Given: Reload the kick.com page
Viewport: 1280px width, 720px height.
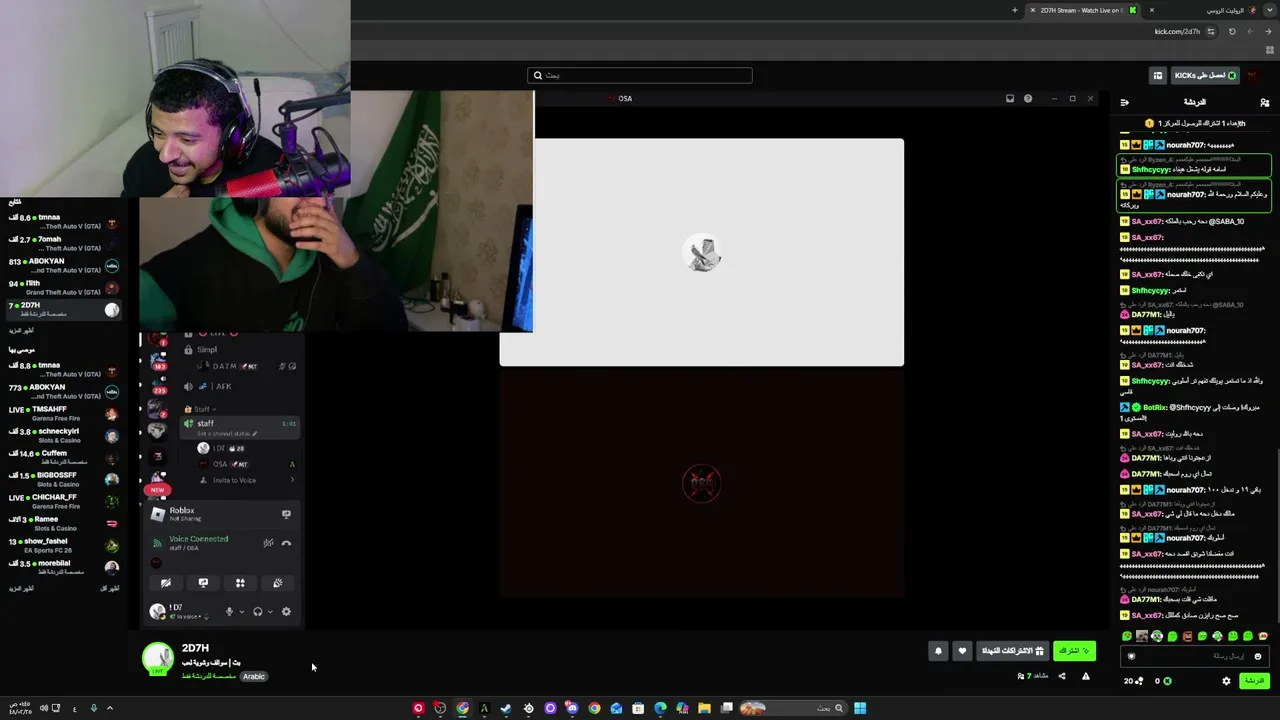Looking at the screenshot, I should tap(1232, 31).
